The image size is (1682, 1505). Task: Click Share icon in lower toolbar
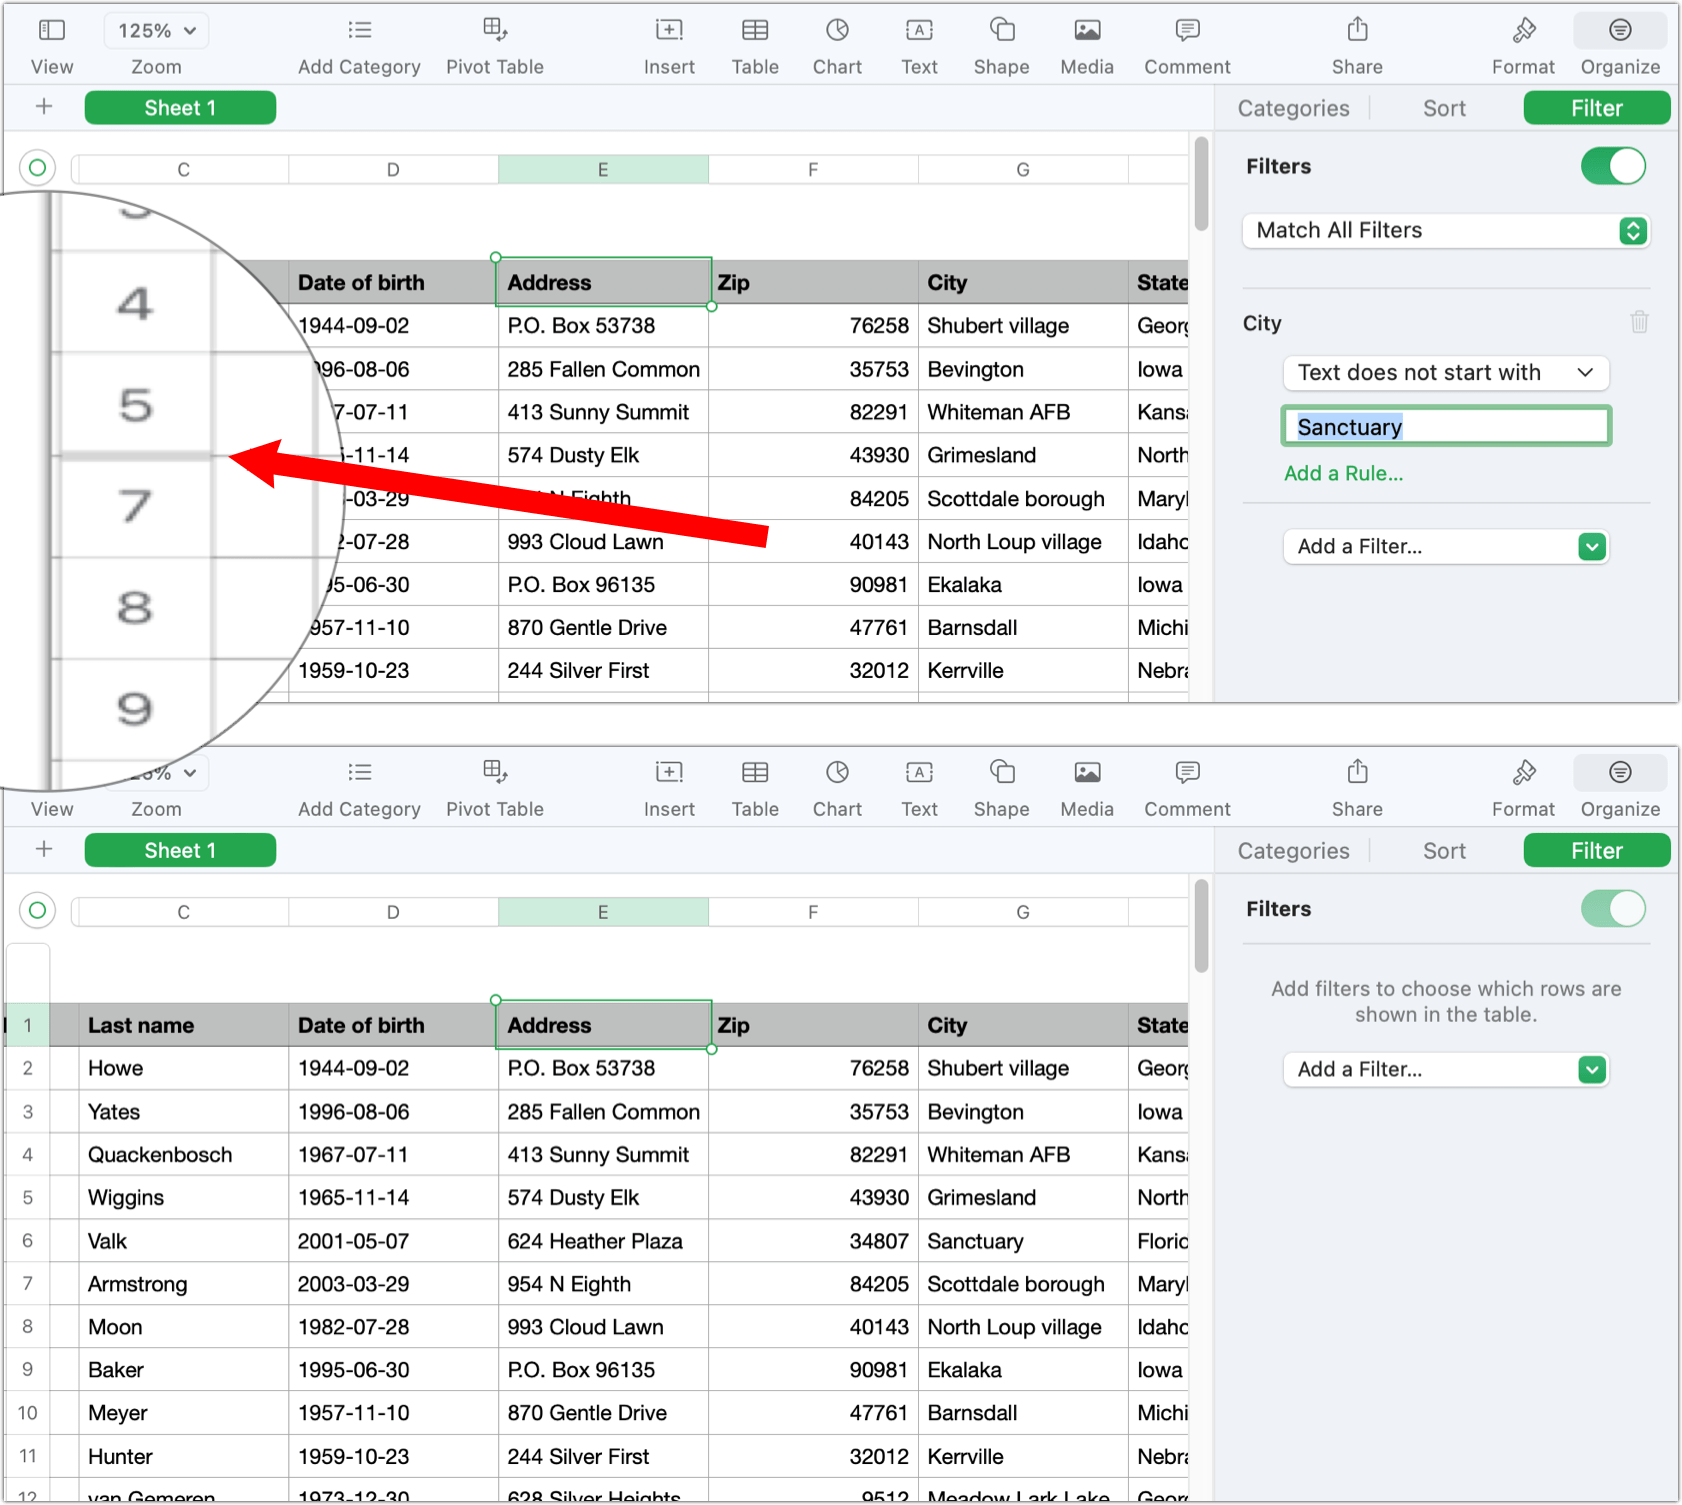(1357, 773)
